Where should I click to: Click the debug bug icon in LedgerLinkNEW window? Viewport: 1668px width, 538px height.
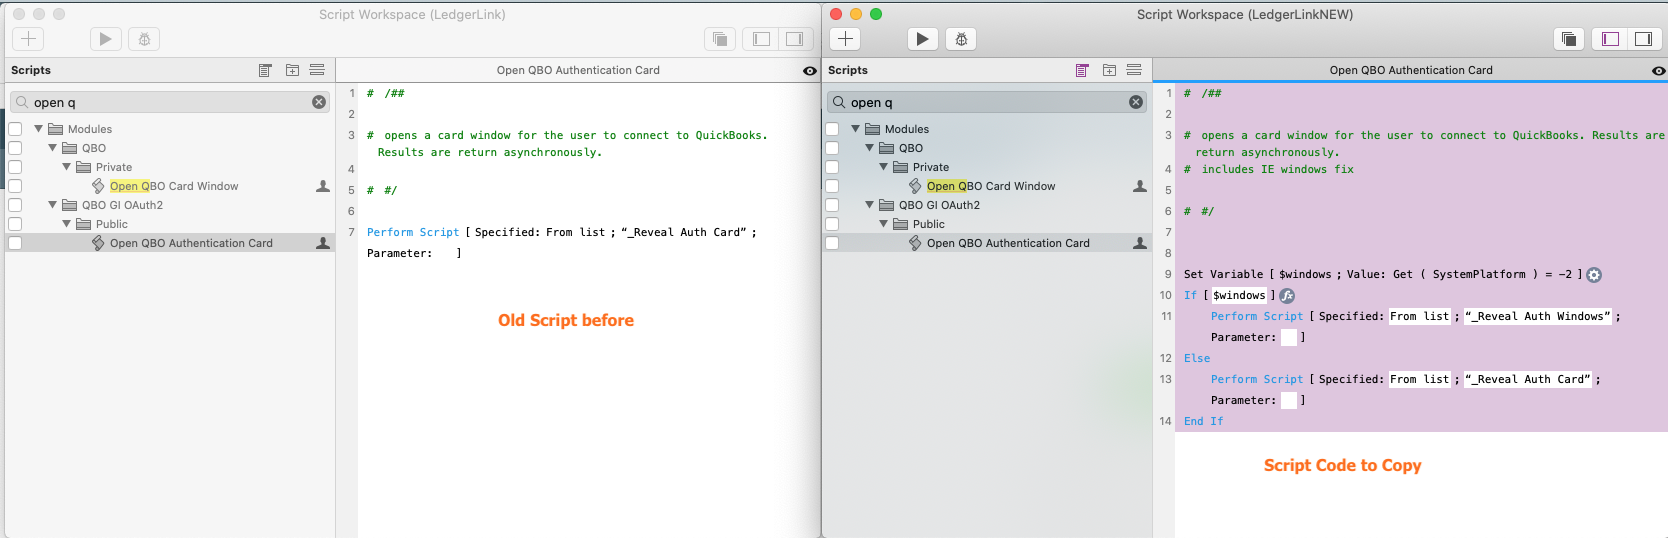(x=961, y=39)
